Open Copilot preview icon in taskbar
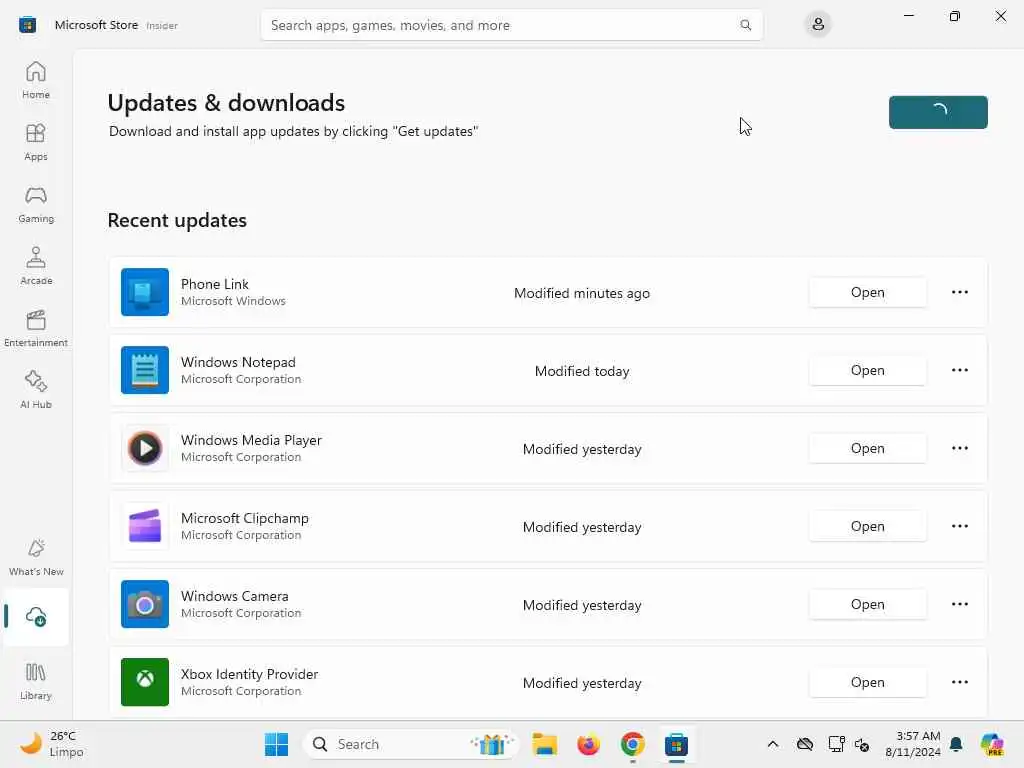 pos(992,744)
